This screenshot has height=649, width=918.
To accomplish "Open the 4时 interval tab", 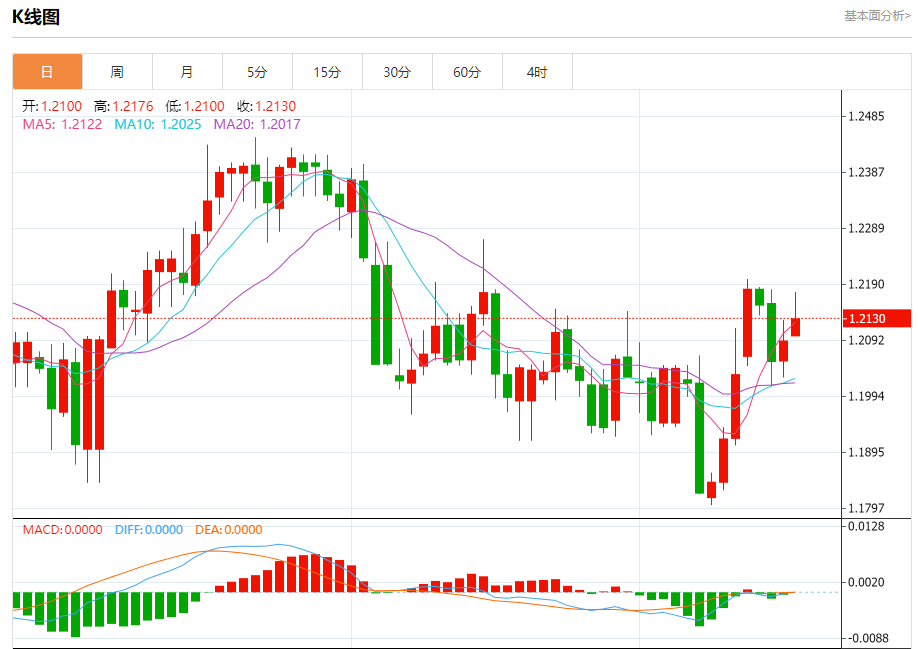I will click(537, 72).
